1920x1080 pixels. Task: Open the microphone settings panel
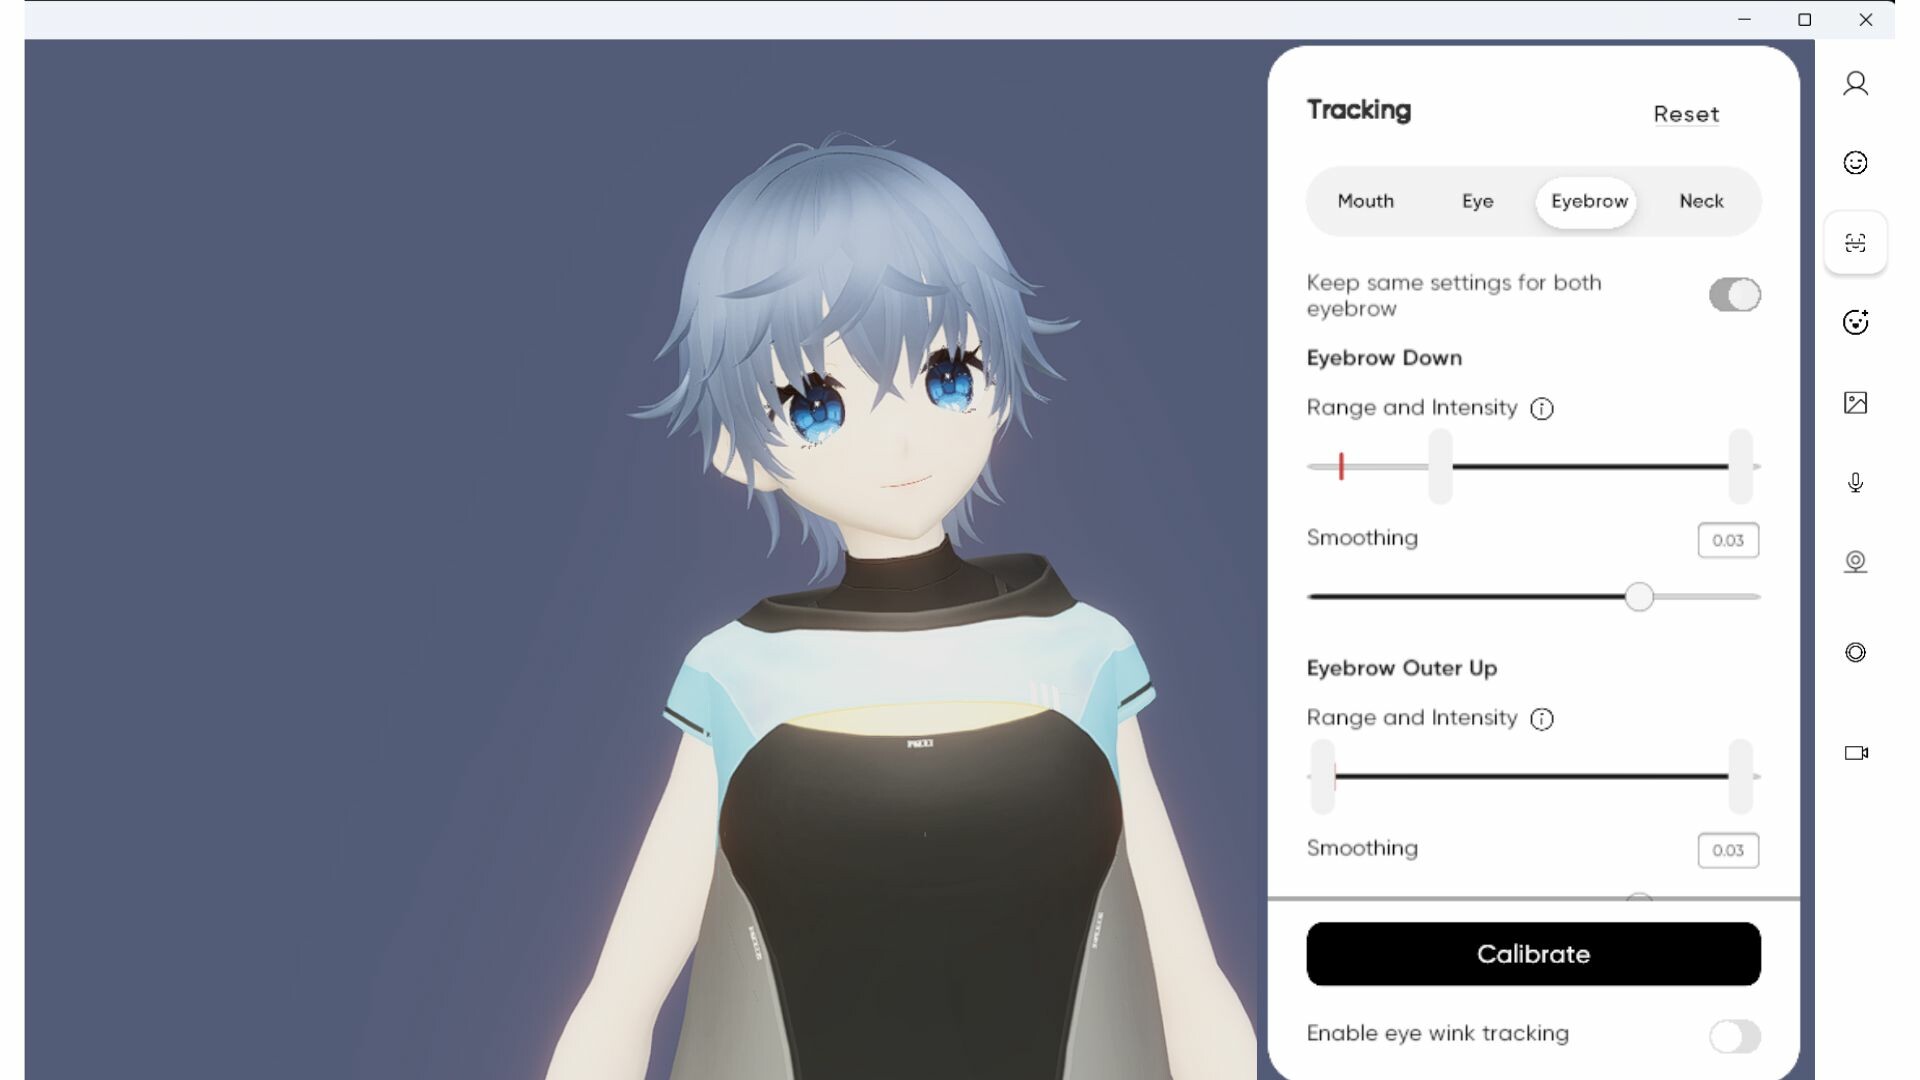coord(1856,483)
